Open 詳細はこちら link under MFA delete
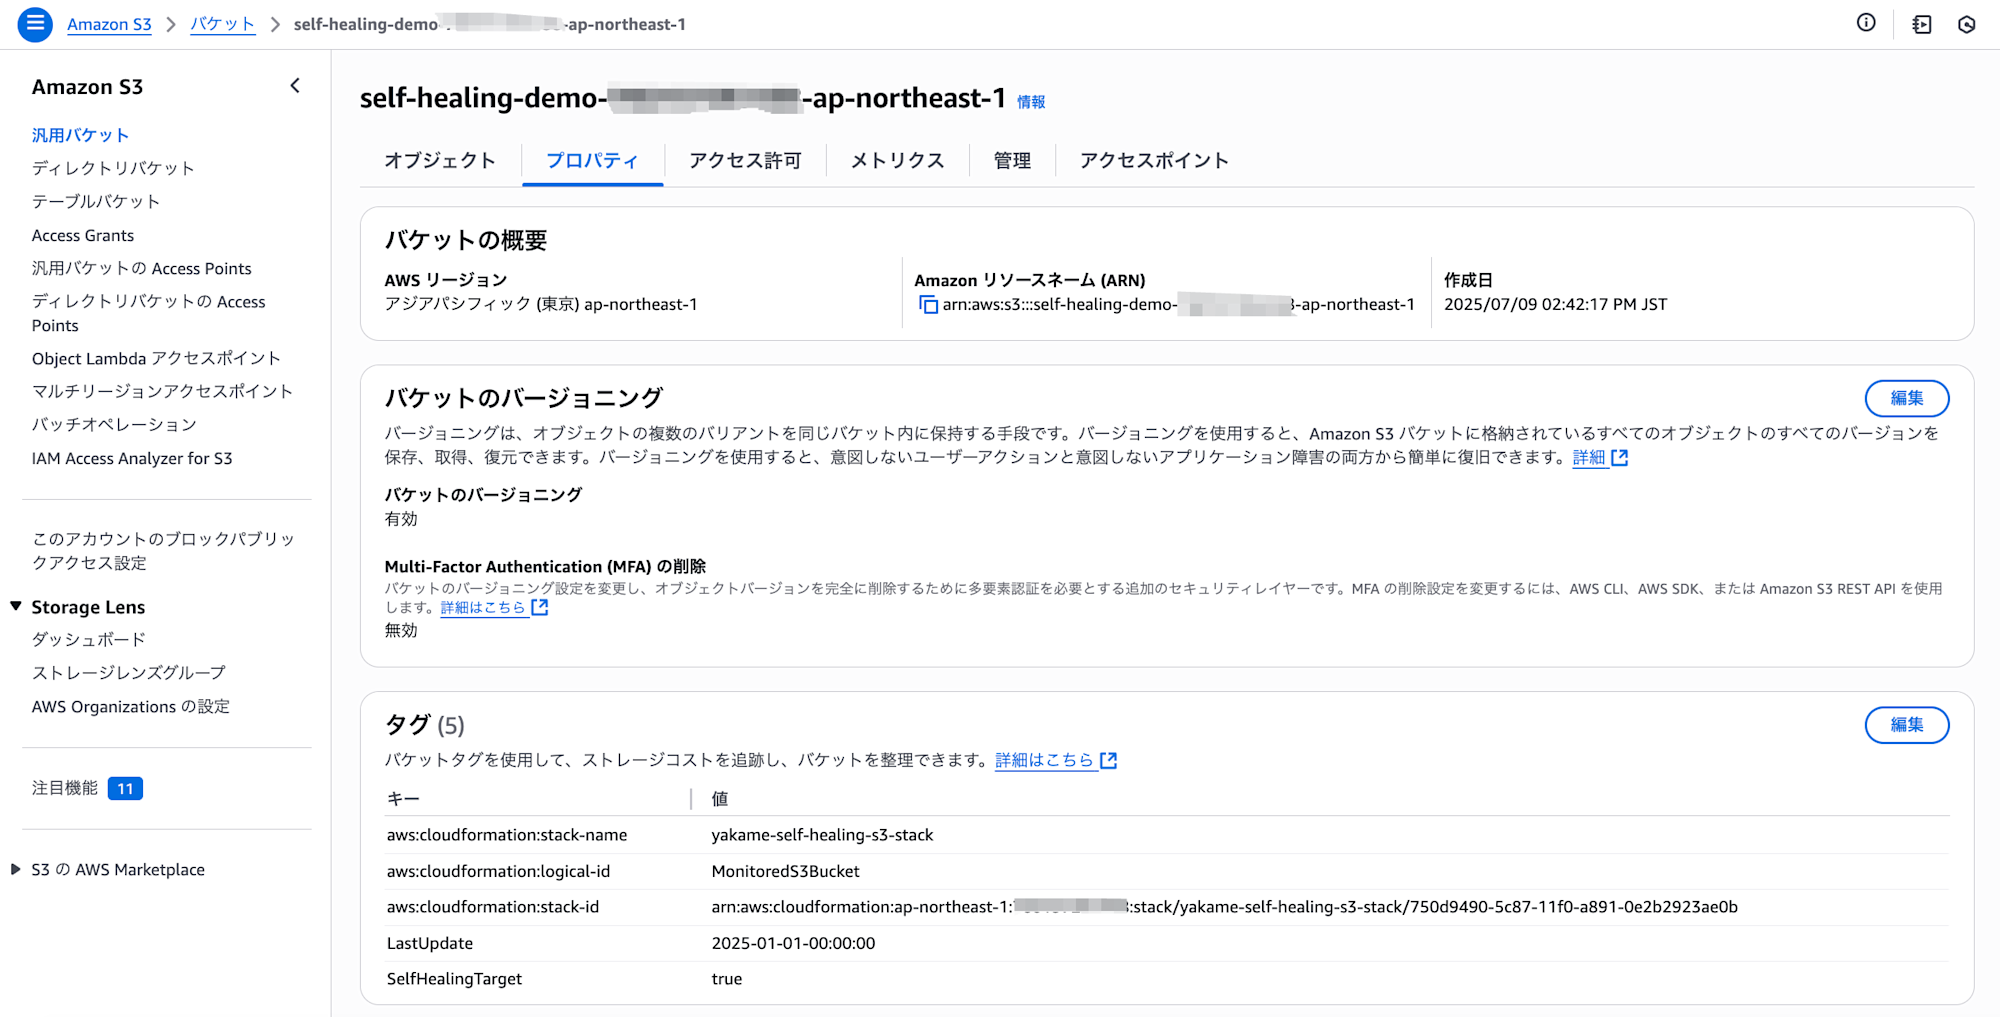This screenshot has width=2000, height=1017. 483,607
